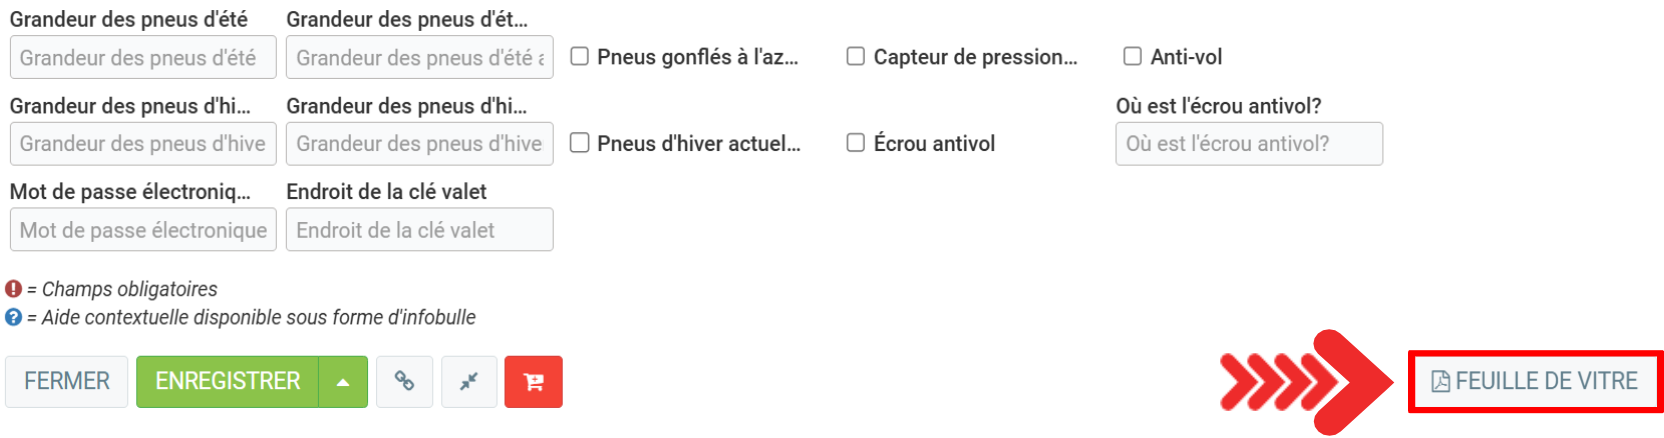Toggle the Pneus gonflés à l'azote checkbox
Viewport: 1664px width, 438px height.
tap(580, 56)
